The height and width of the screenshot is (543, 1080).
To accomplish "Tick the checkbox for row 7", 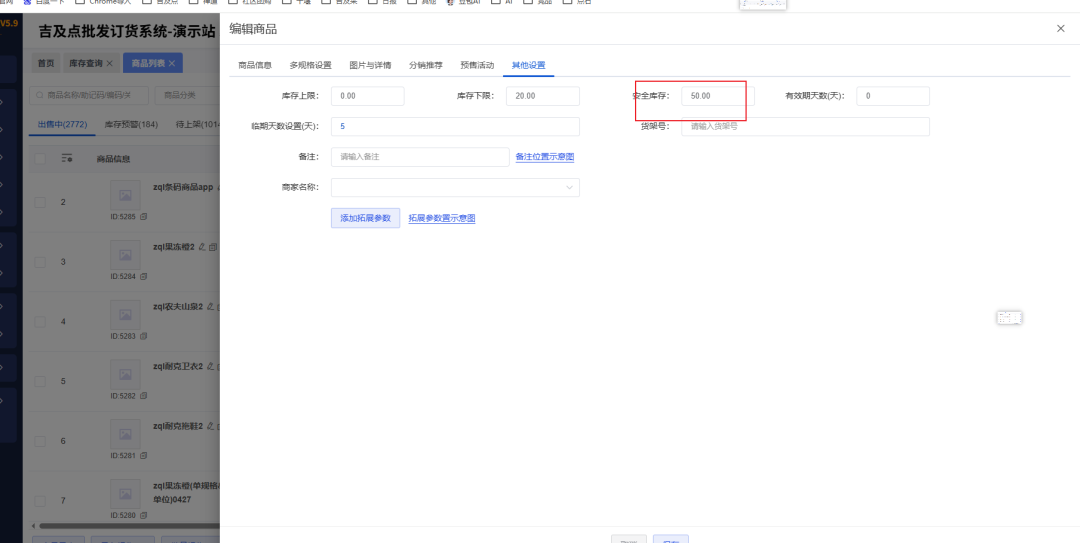I will pos(40,500).
